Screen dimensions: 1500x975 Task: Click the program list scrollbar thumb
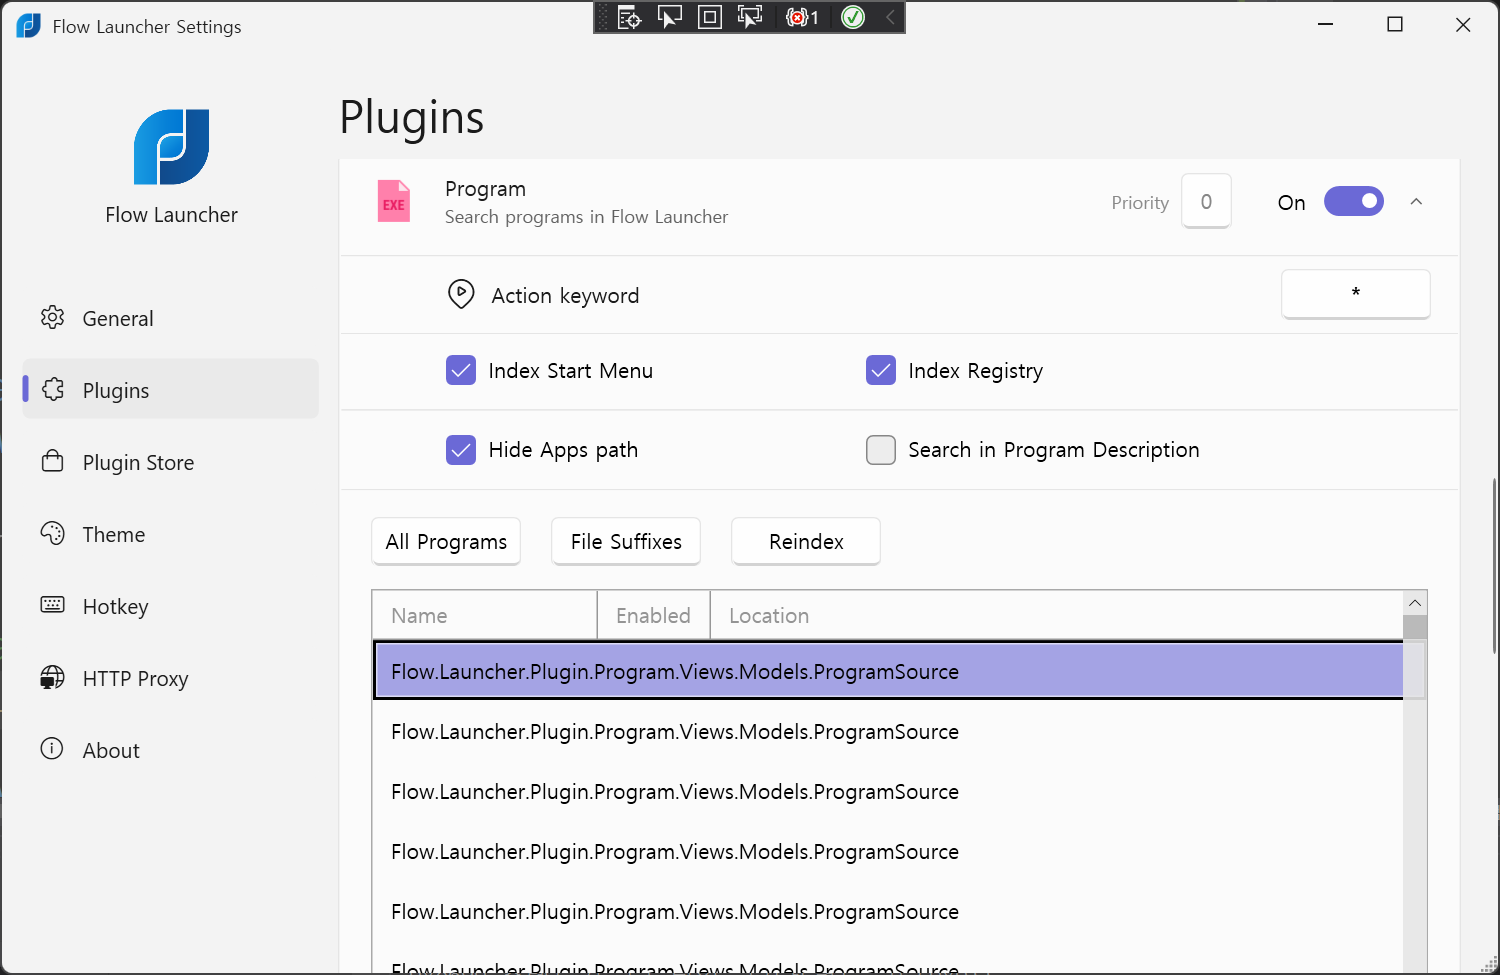[1415, 627]
